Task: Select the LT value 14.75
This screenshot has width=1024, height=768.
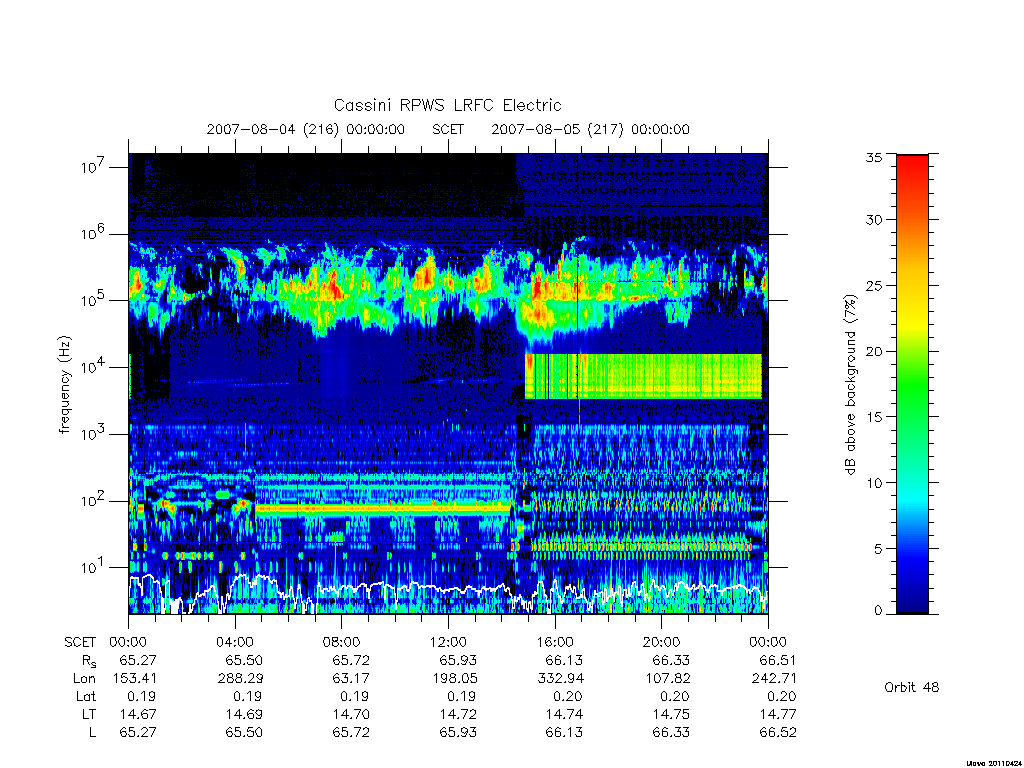Action: [x=671, y=714]
